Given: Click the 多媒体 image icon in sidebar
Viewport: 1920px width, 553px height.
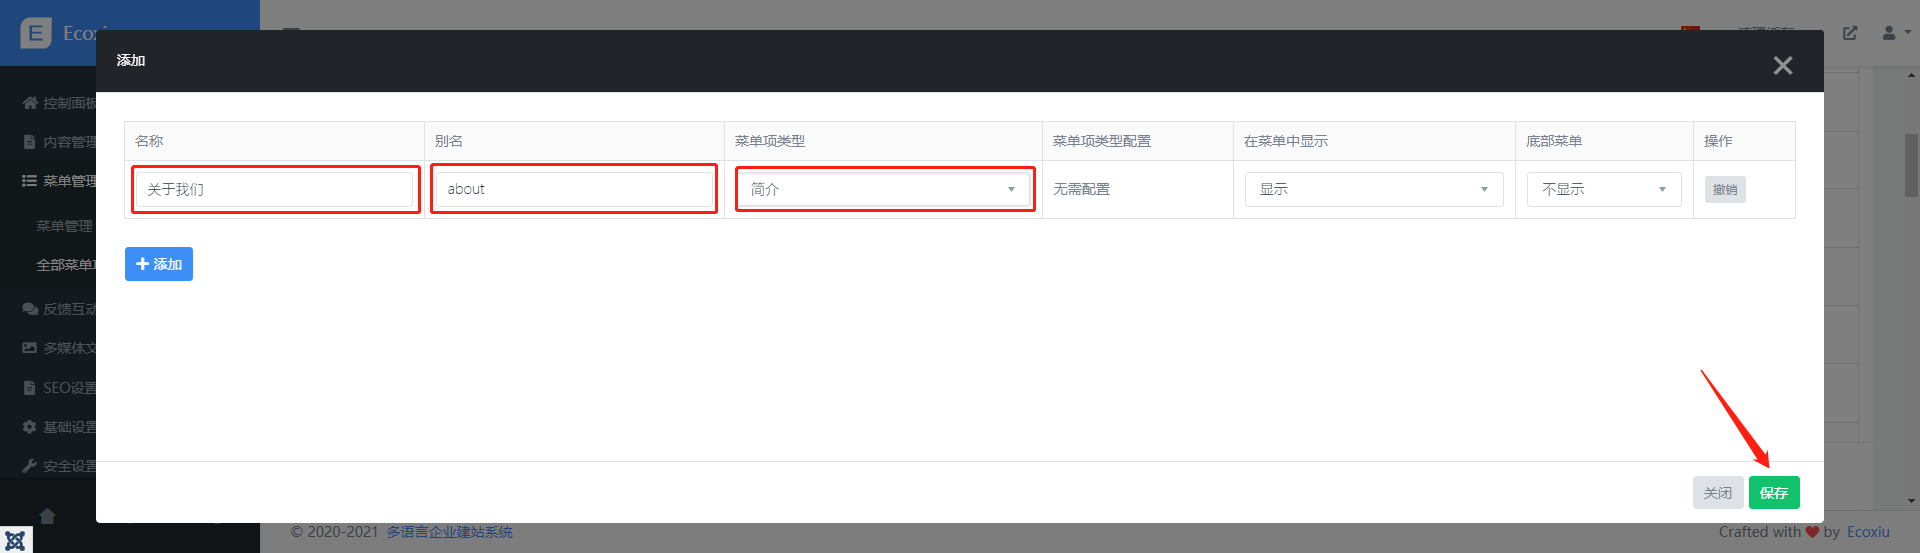Looking at the screenshot, I should coord(30,348).
